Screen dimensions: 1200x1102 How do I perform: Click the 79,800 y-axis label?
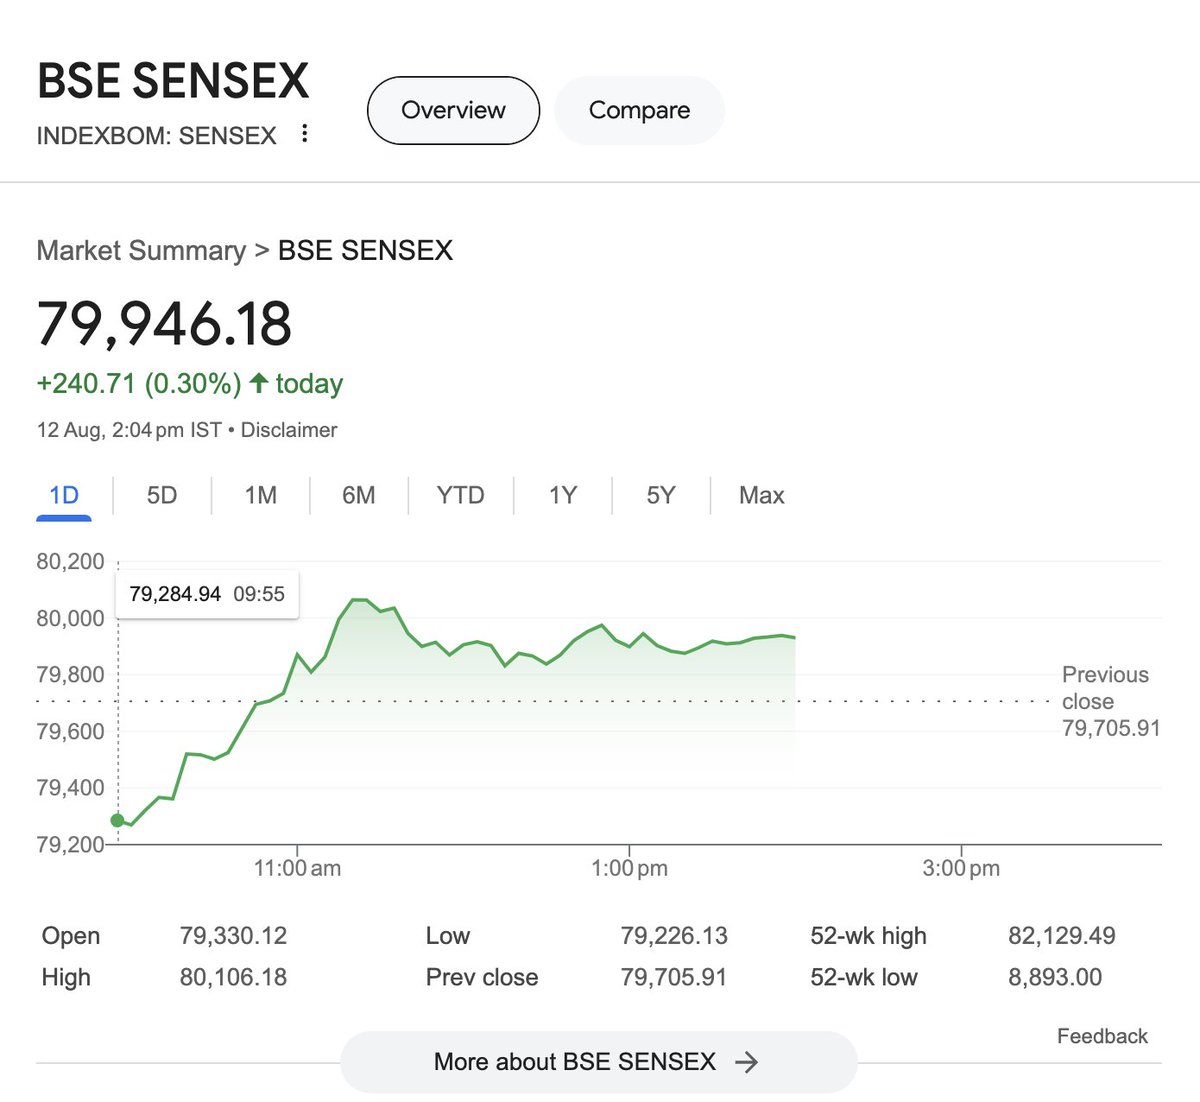coord(70,674)
